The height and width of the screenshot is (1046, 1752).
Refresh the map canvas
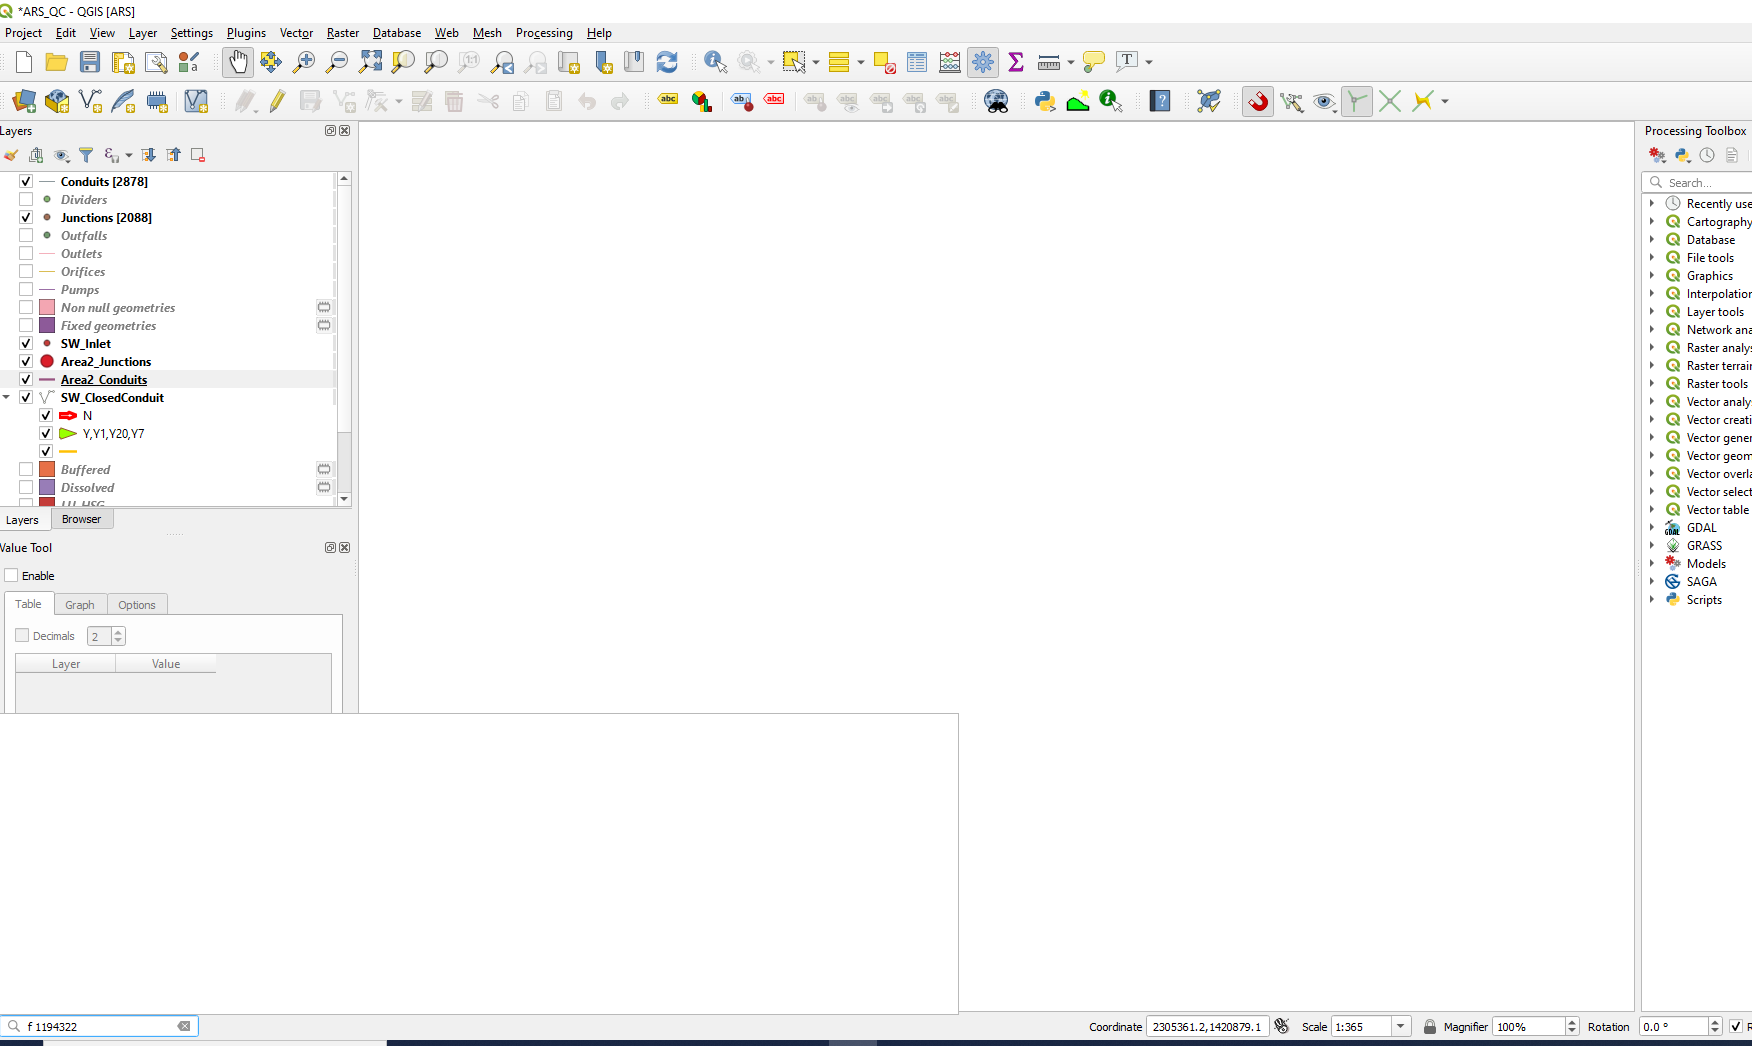tap(667, 61)
